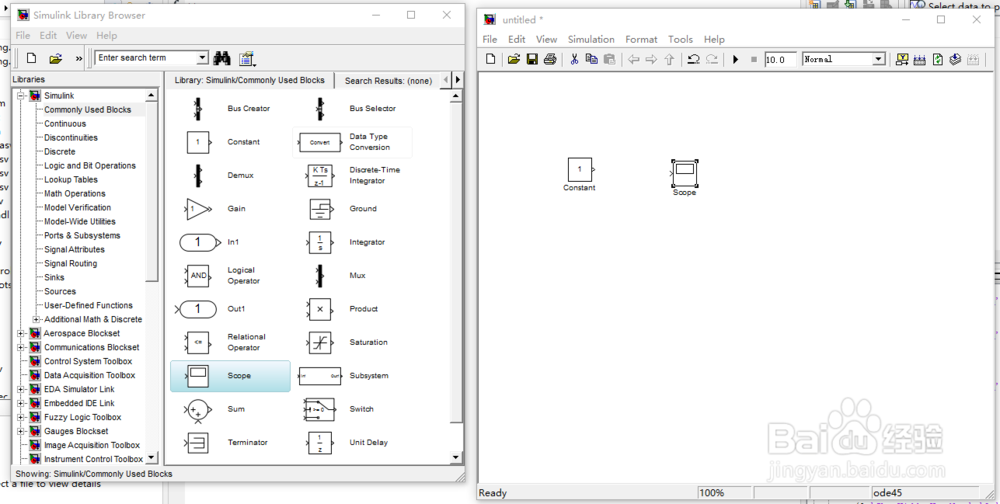
Task: Select the Discrete-Time Integrator block
Action: tap(320, 175)
